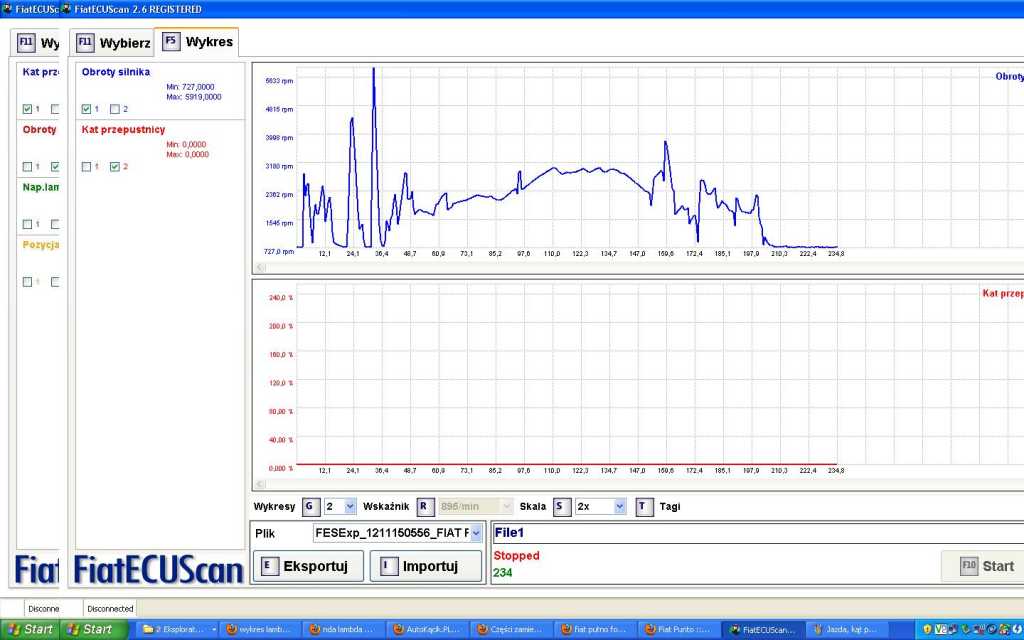Switch to the 'wykres lamb...' Firefox taskbar window
1024x640 pixels.
(258, 629)
